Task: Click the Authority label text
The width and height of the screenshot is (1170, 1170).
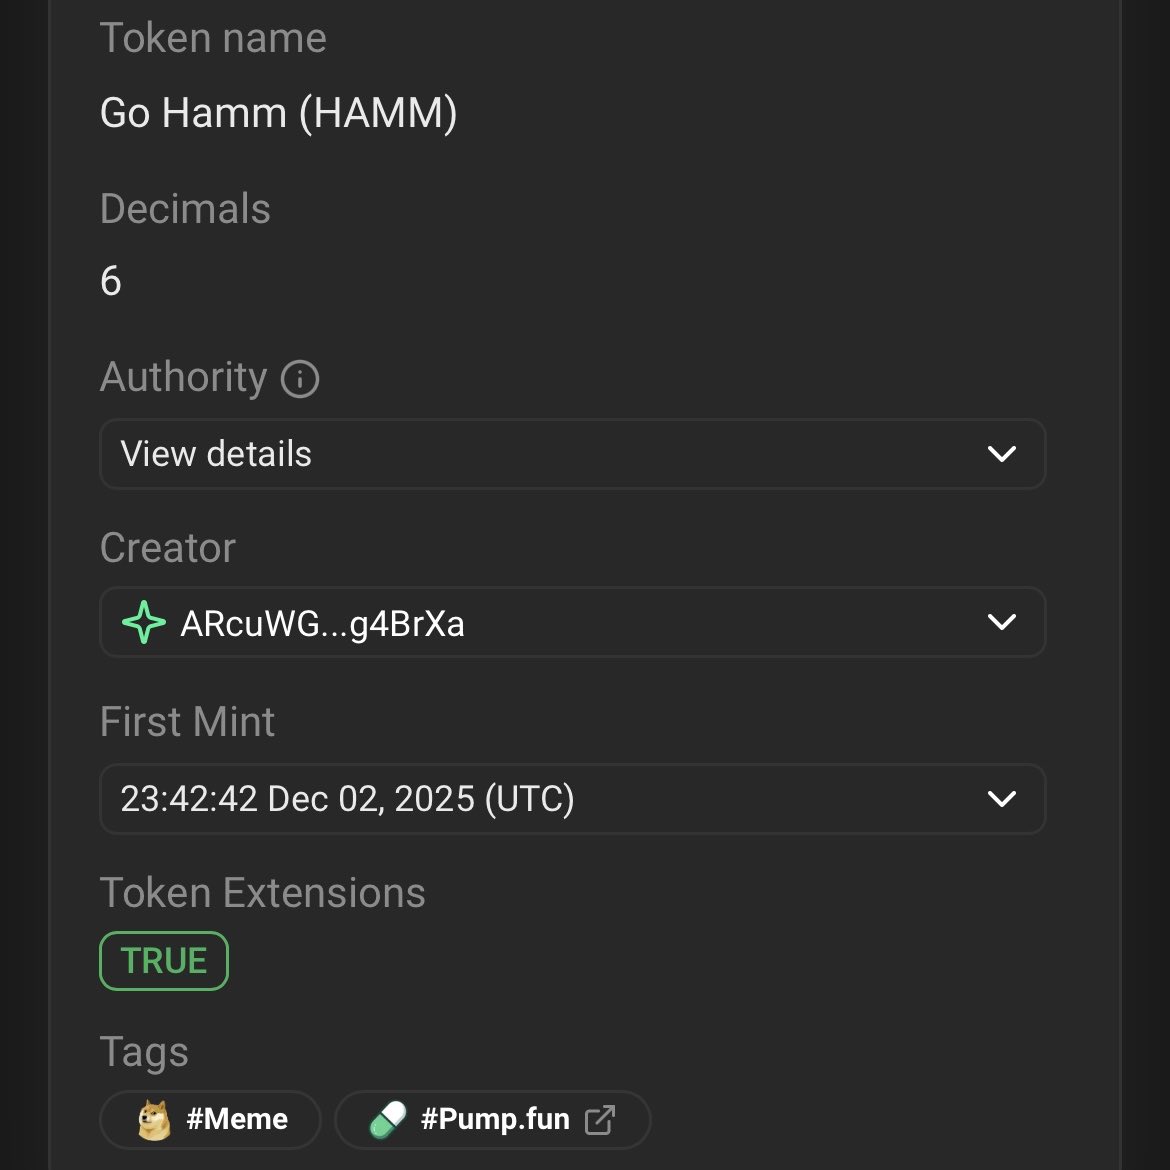Action: click(184, 378)
